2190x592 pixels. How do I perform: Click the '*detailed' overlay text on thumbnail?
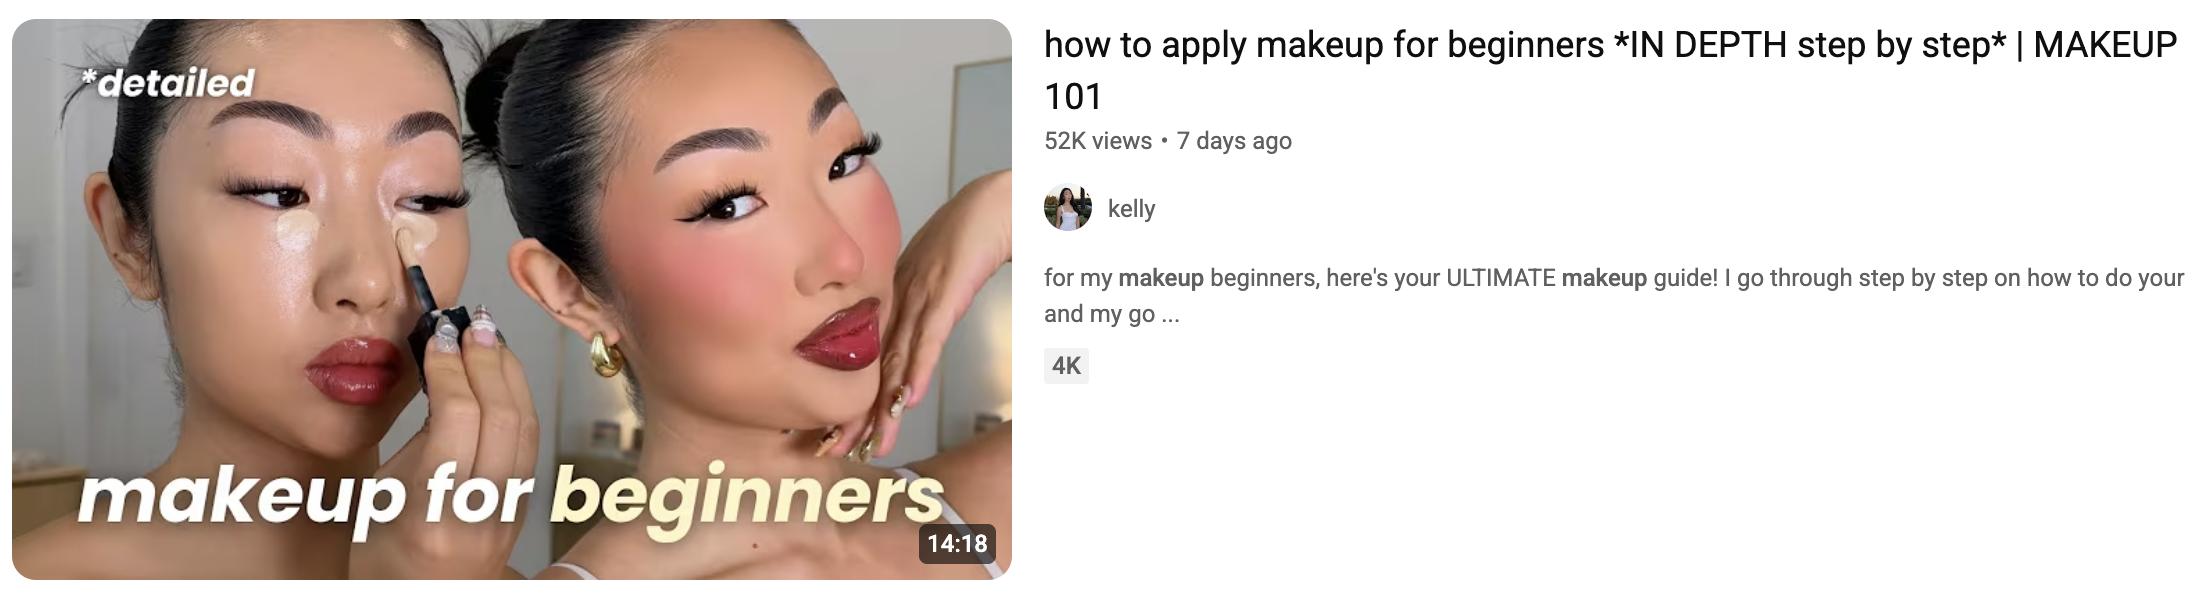(x=169, y=83)
